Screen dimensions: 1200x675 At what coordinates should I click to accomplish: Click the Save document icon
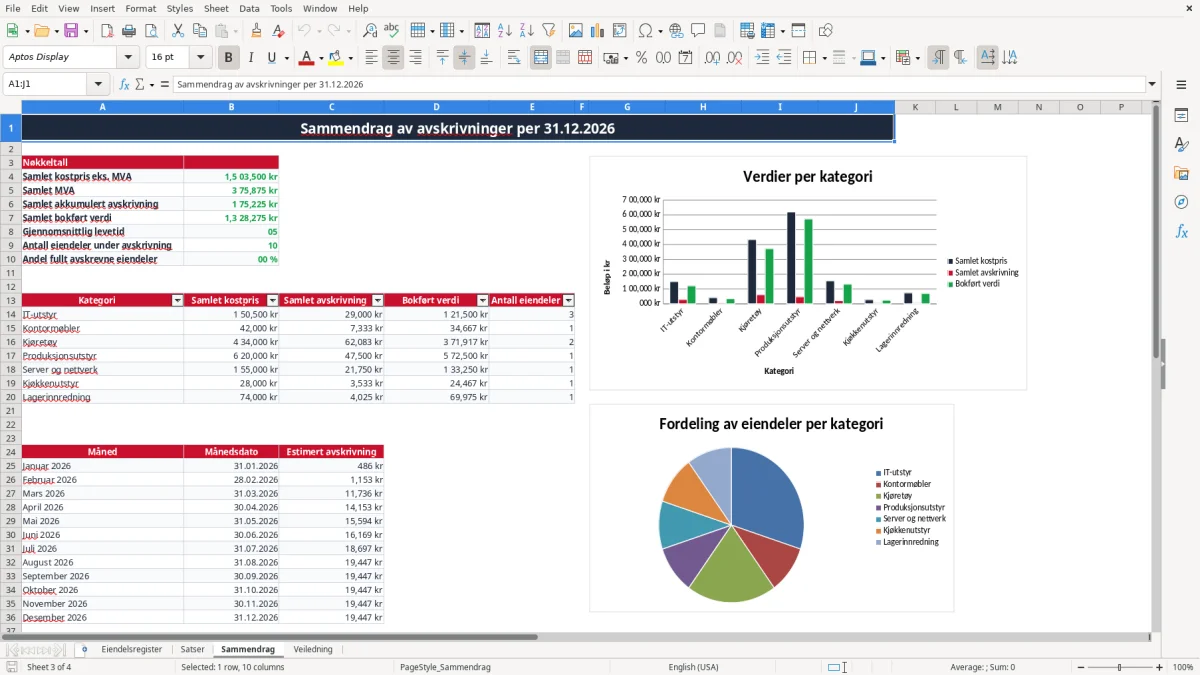tap(71, 31)
